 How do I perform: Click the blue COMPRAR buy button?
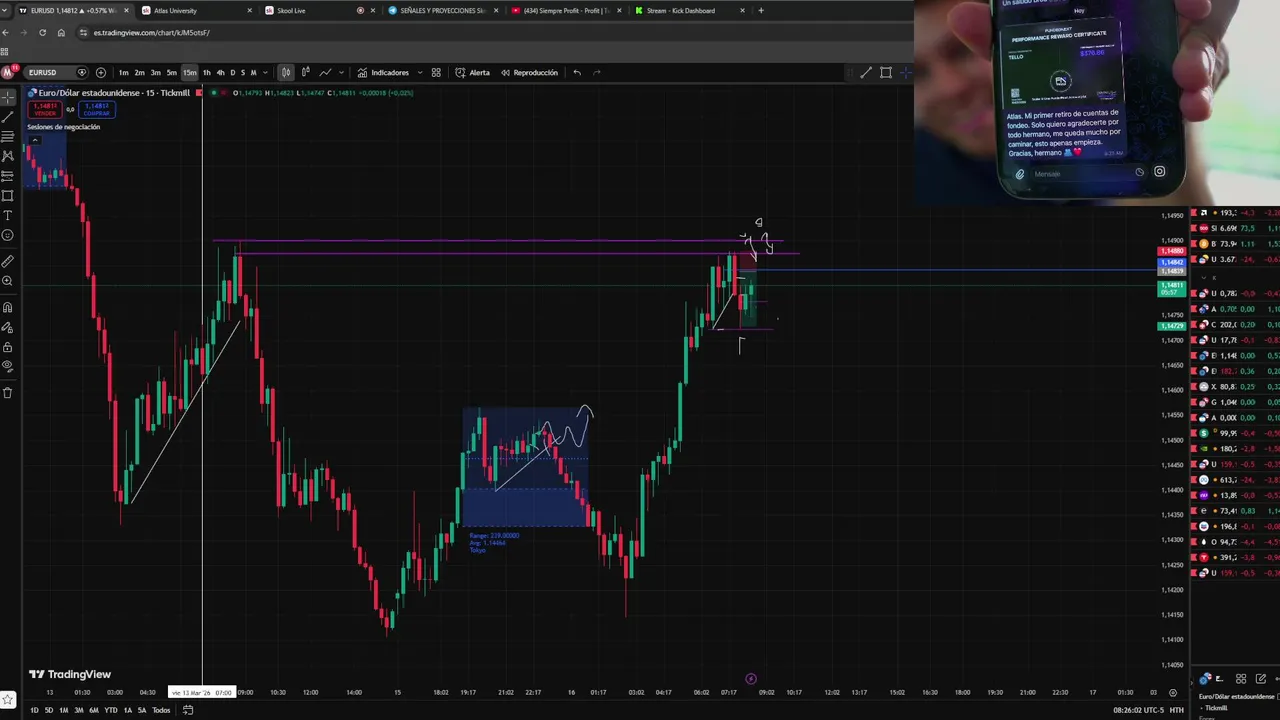pos(97,109)
